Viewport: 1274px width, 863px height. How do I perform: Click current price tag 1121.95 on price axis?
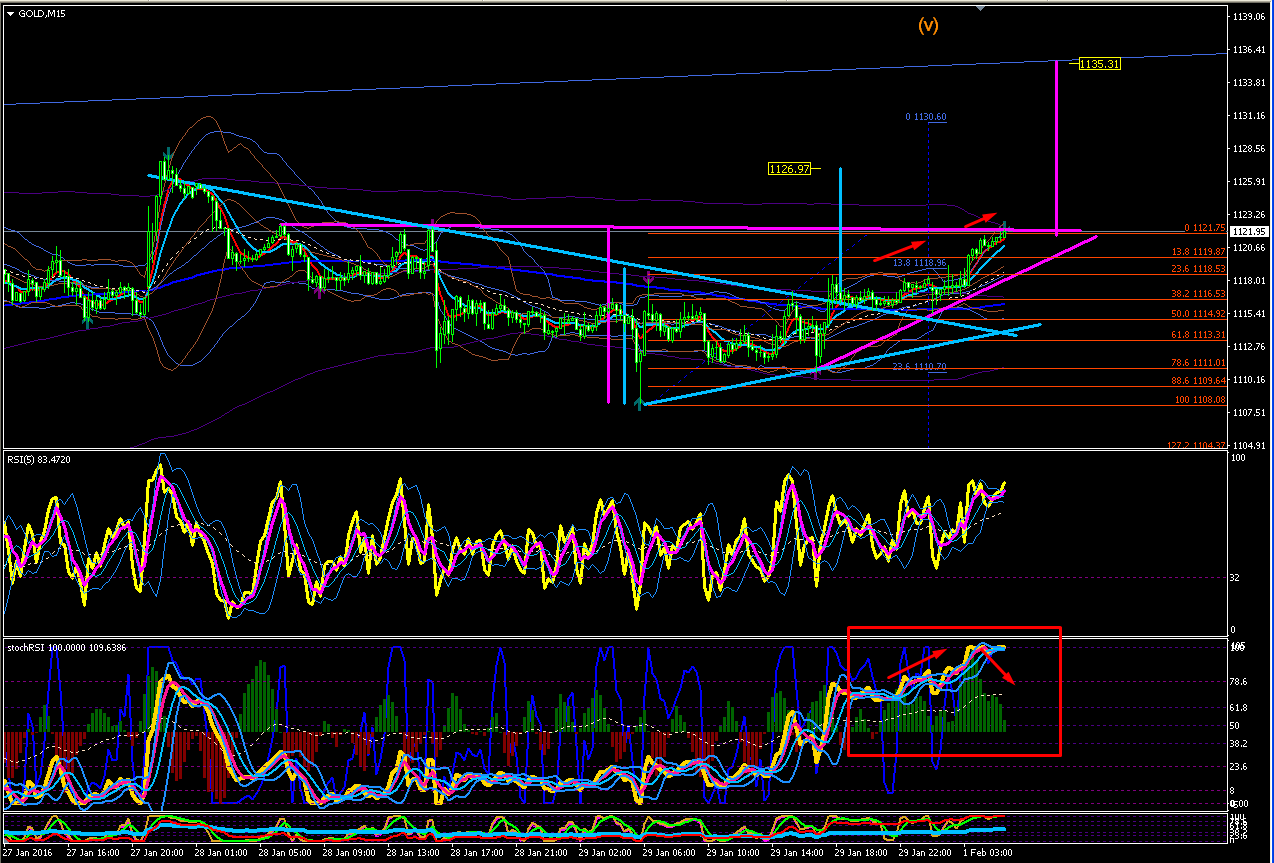pyautogui.click(x=1250, y=231)
